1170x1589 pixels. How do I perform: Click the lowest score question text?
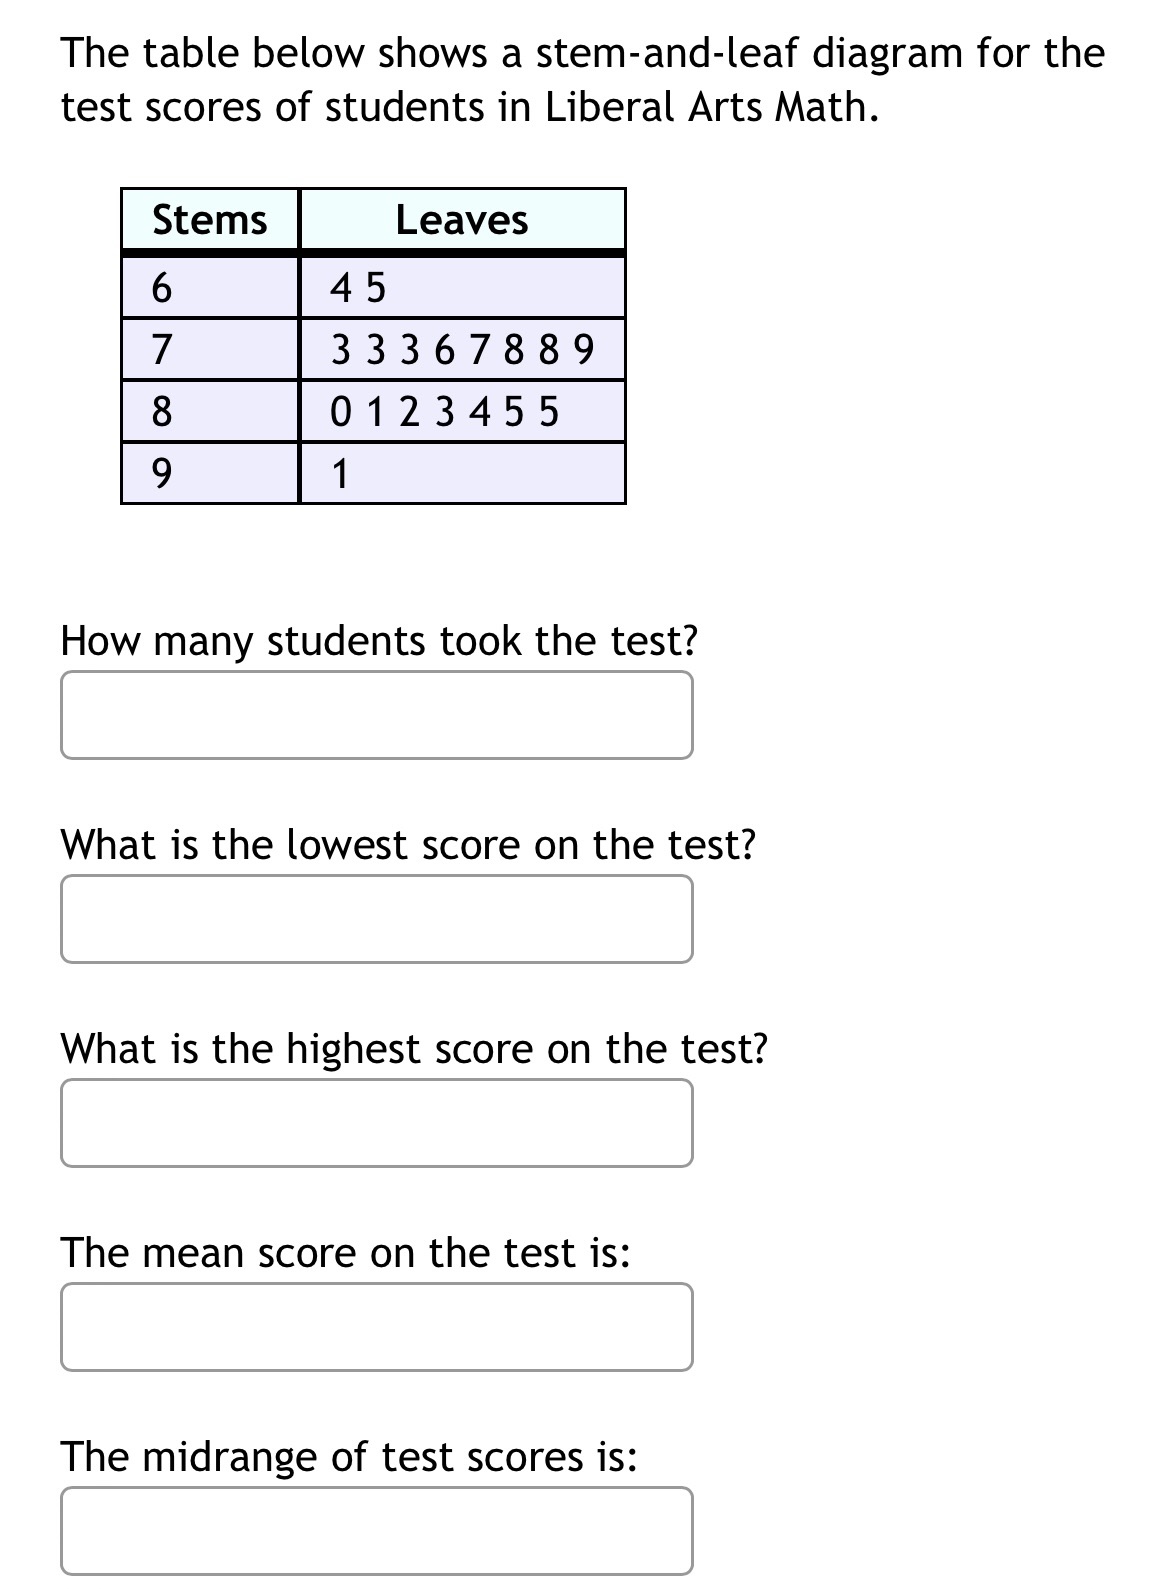408,845
